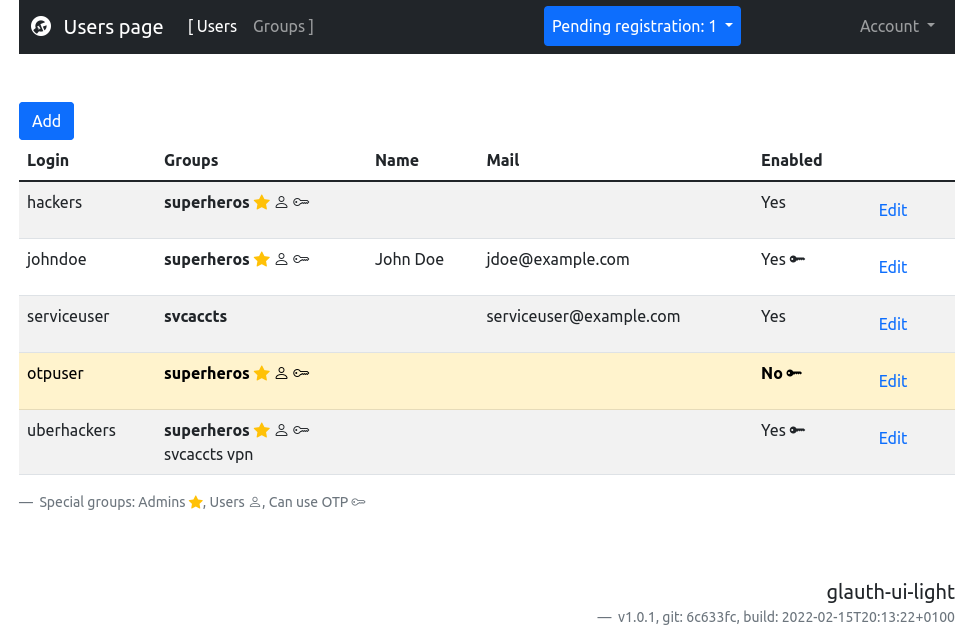Click the jdoe@example.com mail cell
Image resolution: width=979 pixels, height=636 pixels.
[x=558, y=260]
